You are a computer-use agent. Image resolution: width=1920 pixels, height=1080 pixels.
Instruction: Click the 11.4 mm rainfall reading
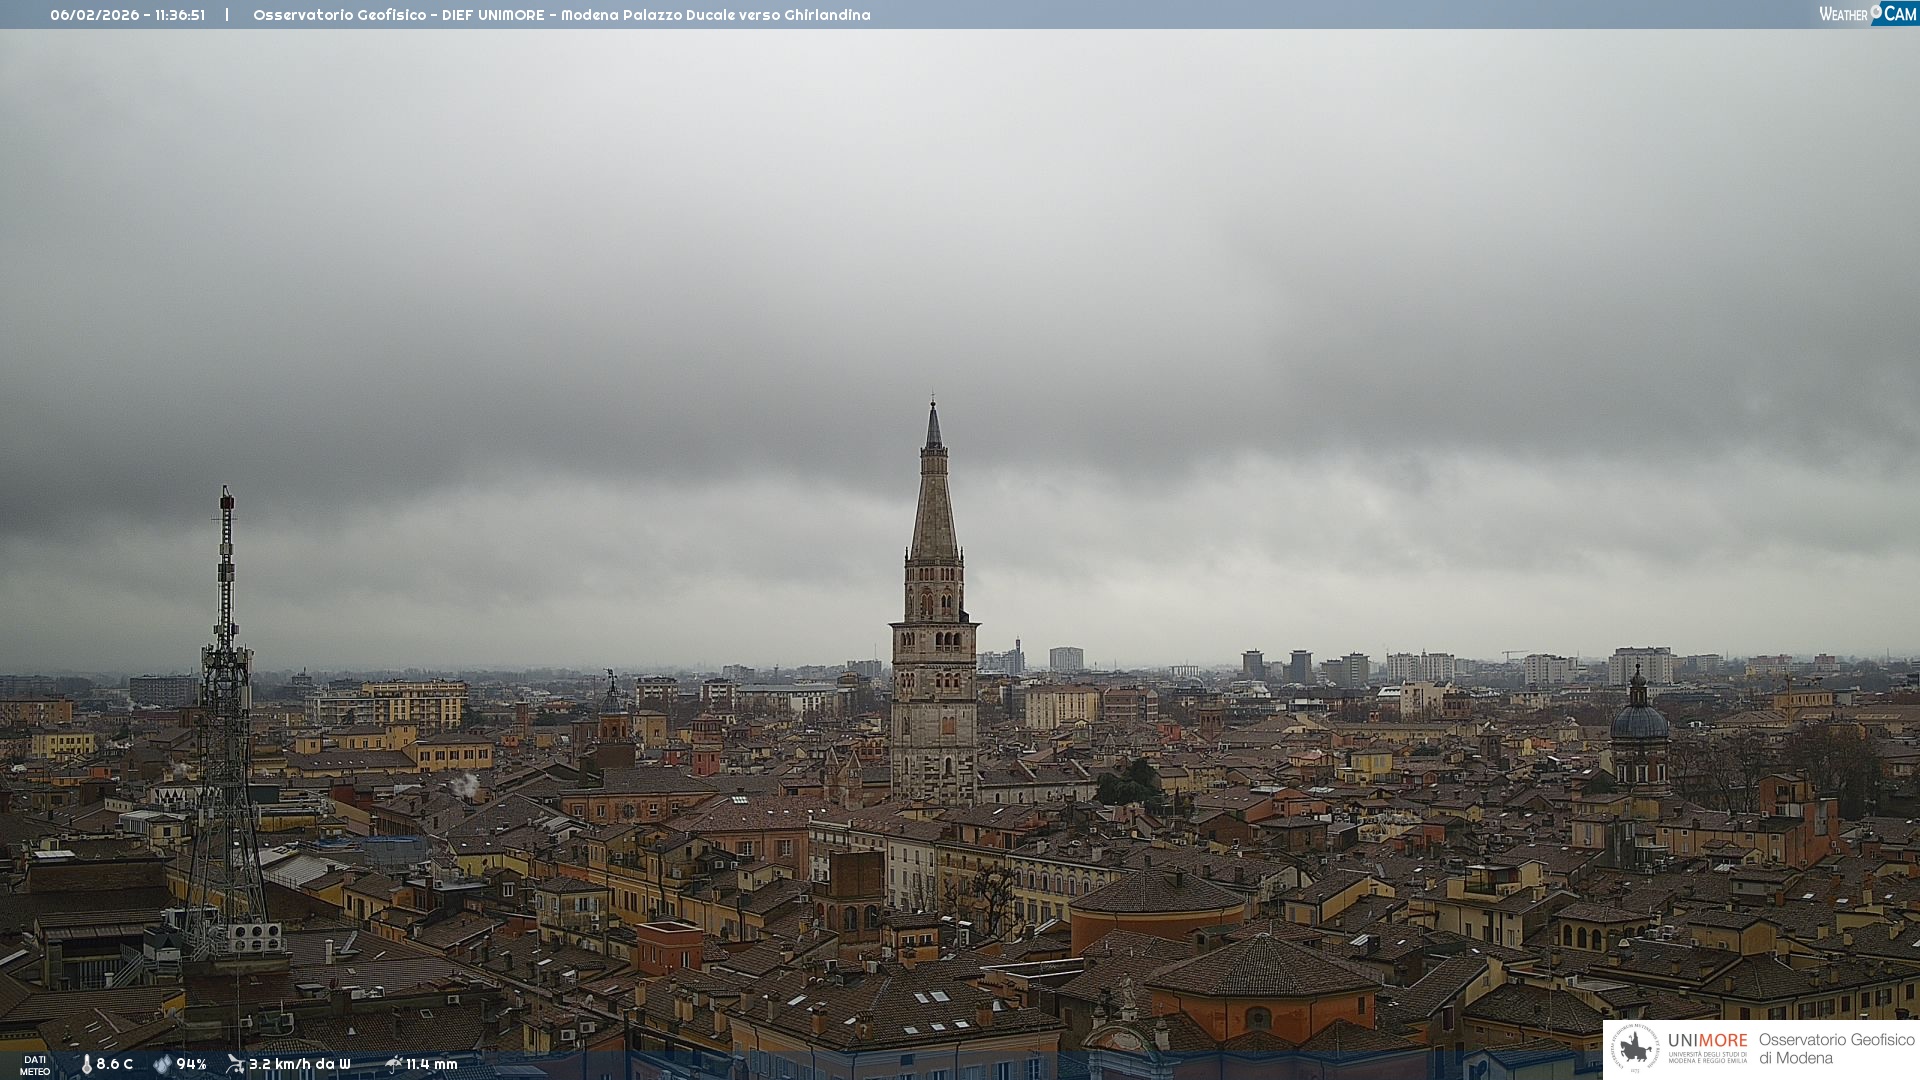coord(431,1064)
